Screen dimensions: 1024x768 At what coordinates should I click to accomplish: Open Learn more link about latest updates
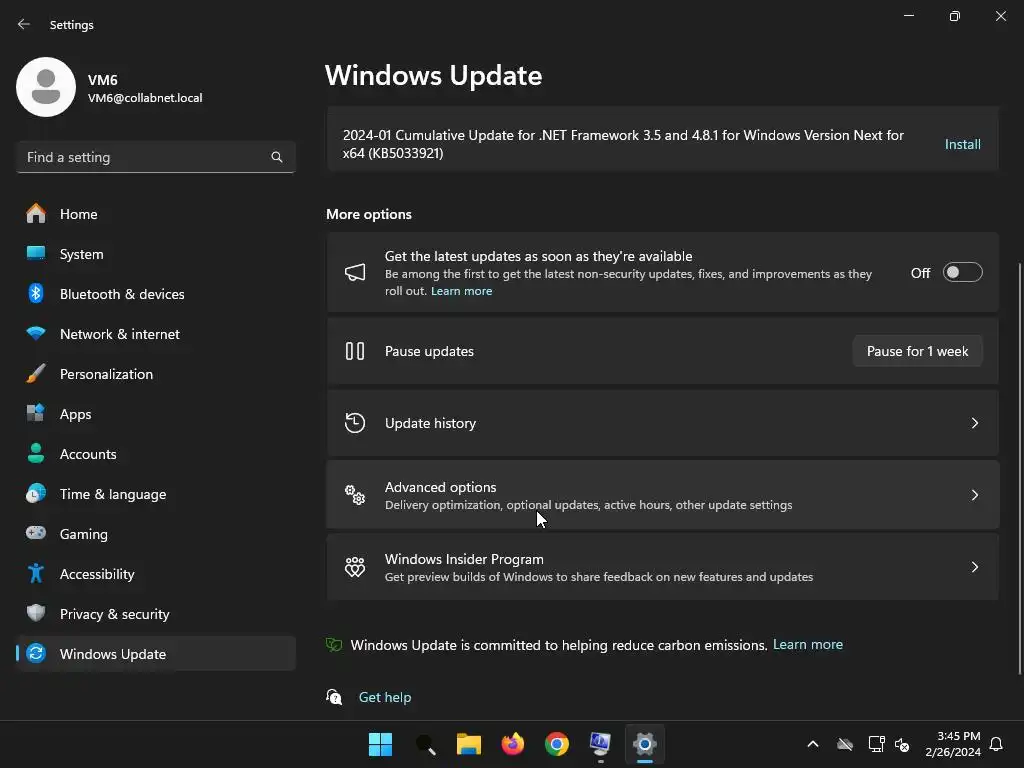click(461, 291)
